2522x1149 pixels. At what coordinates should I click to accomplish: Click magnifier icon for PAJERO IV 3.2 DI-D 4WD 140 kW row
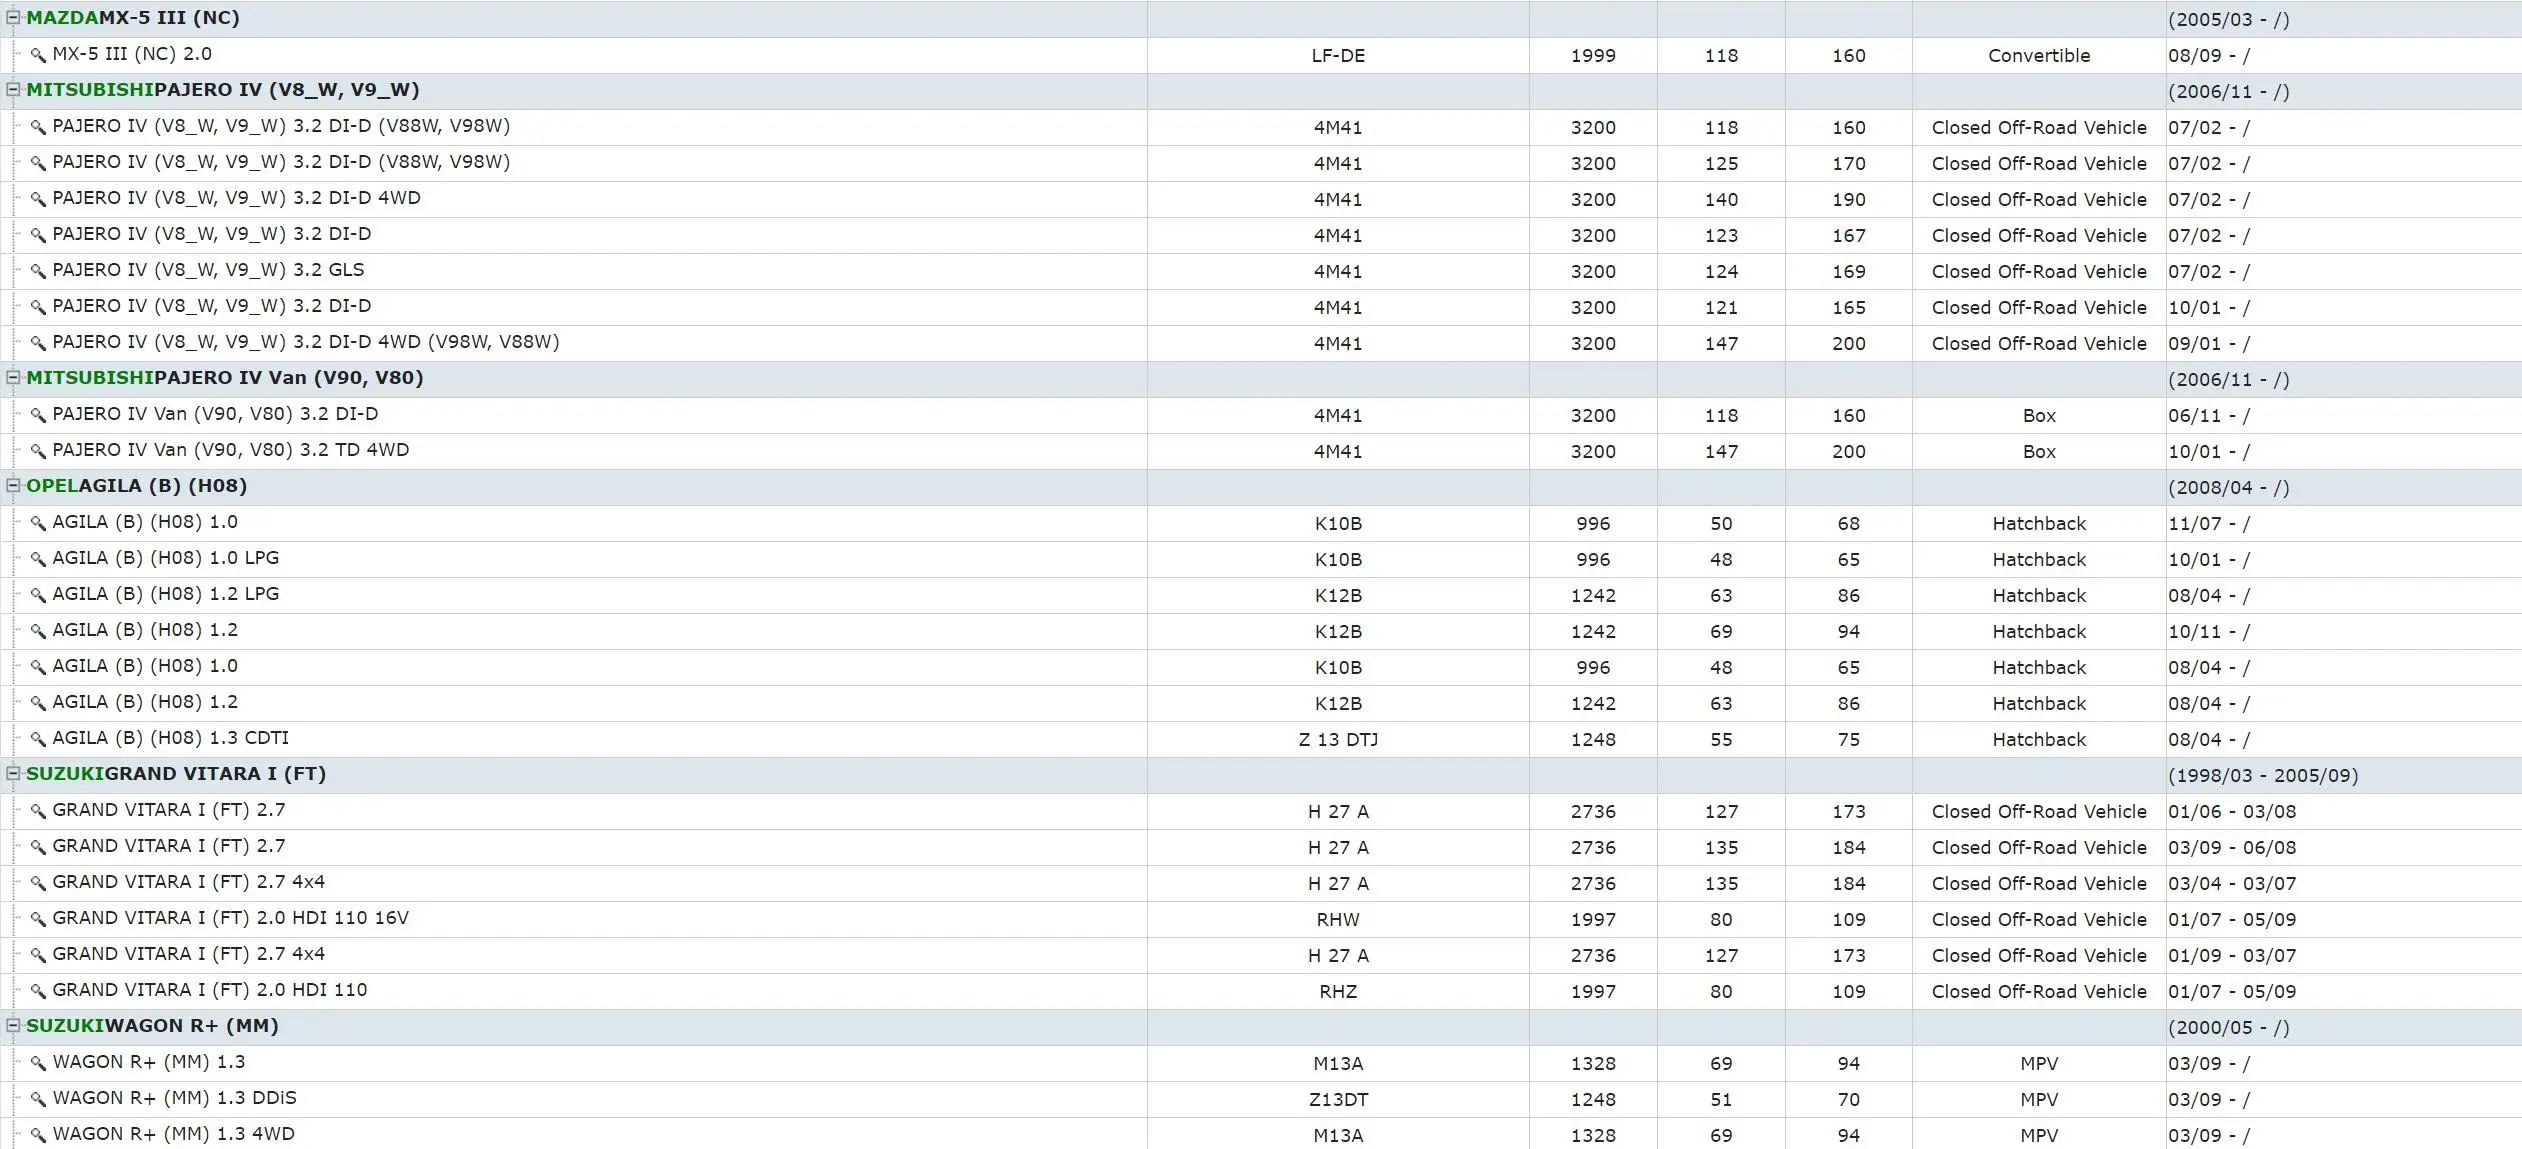38,199
